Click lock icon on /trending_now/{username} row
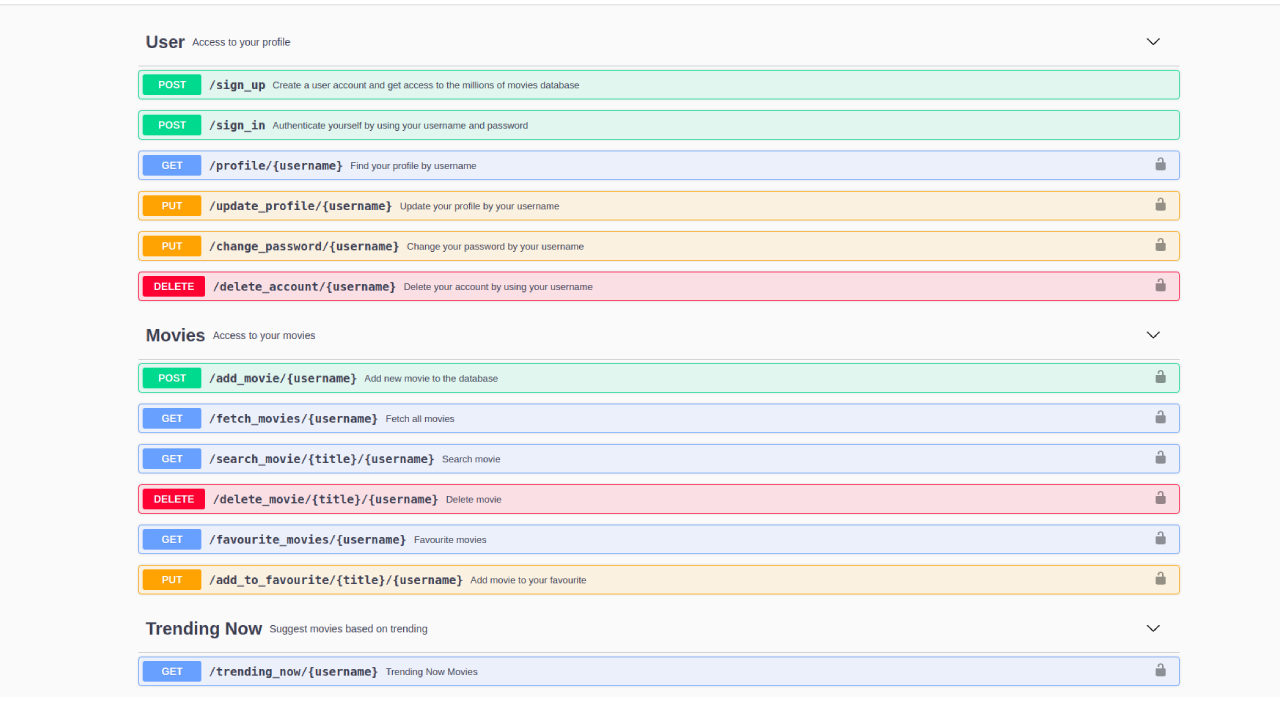 pos(1160,670)
